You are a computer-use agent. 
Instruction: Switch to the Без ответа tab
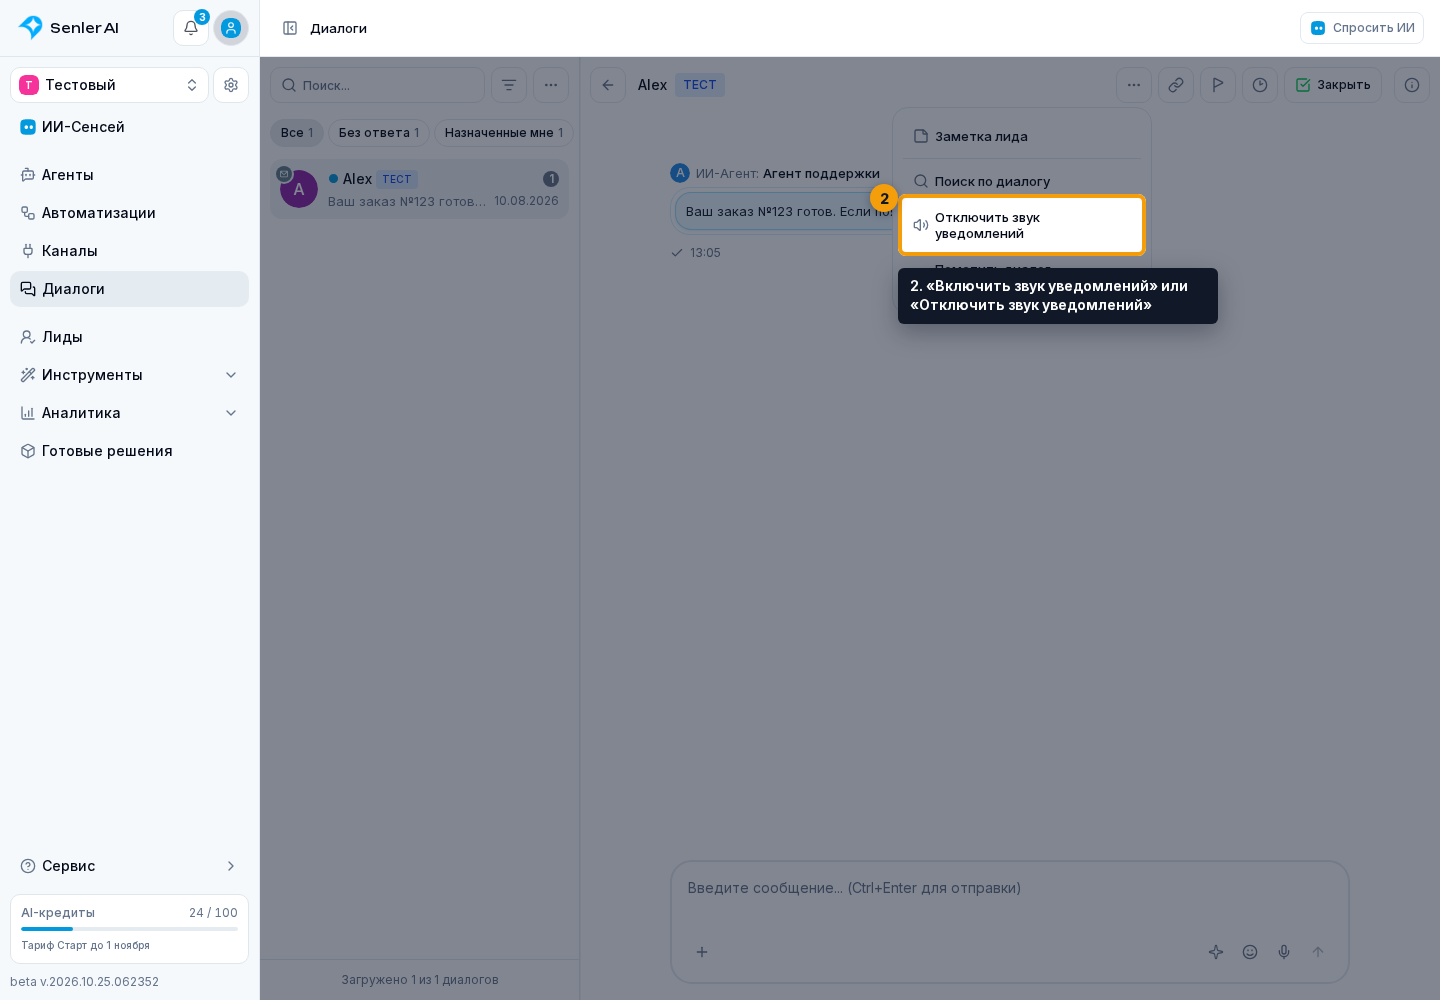coord(379,133)
